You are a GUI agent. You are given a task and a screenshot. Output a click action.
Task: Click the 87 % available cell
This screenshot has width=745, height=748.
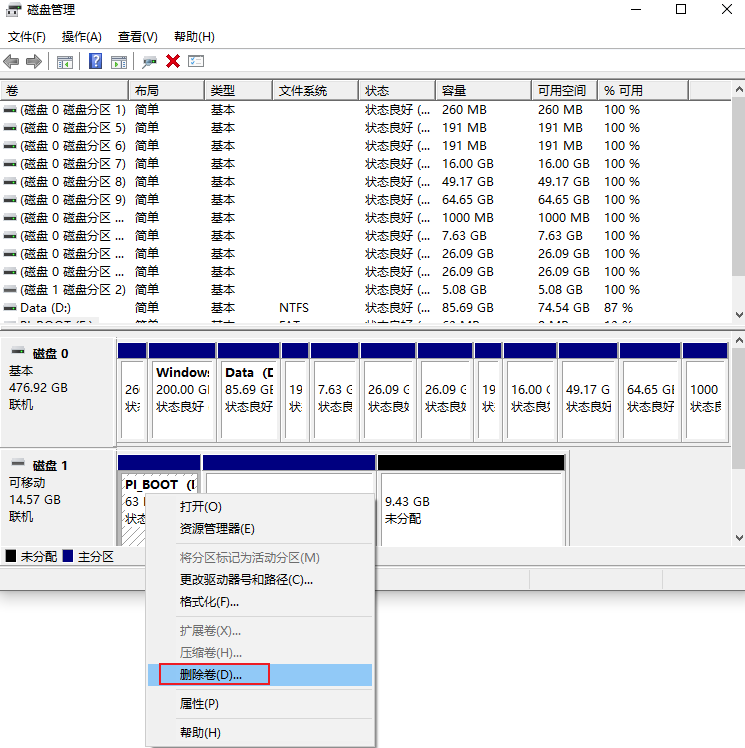click(618, 308)
